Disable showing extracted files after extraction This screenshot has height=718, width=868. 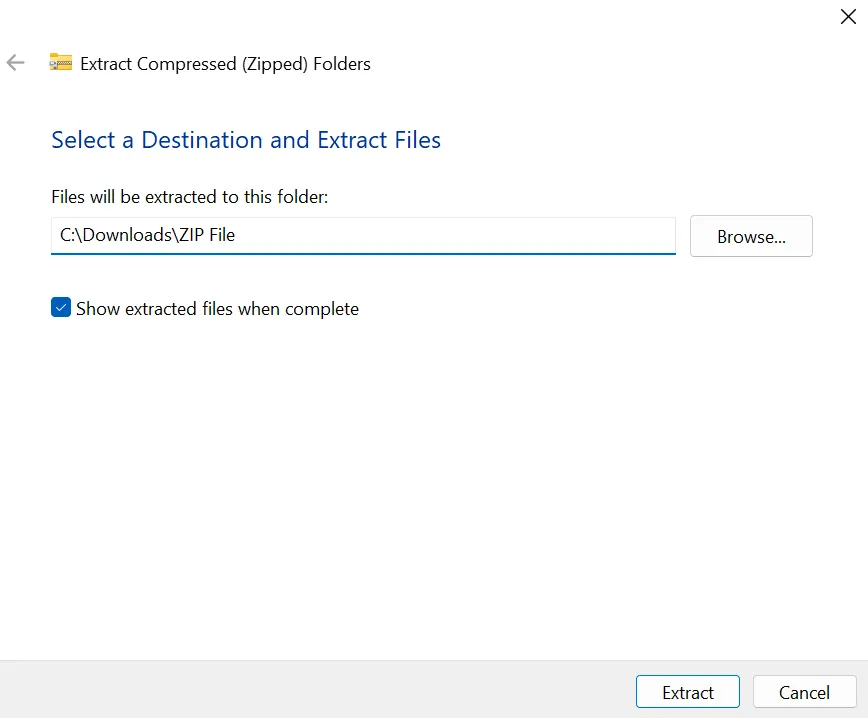tap(60, 307)
